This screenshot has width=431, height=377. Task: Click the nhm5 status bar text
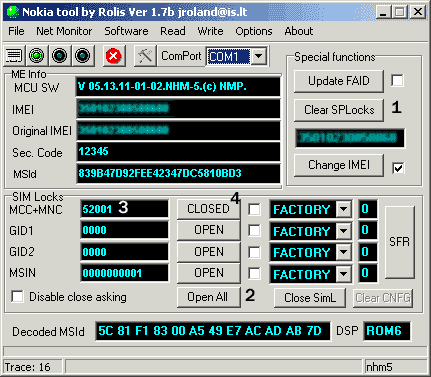tap(379, 367)
